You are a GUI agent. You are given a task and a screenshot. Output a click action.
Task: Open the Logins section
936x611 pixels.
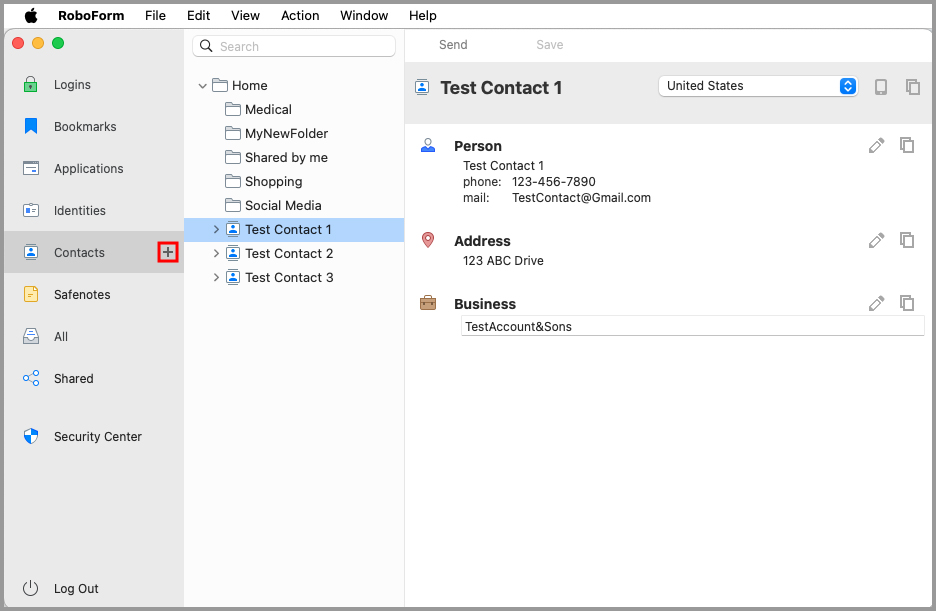[94, 85]
